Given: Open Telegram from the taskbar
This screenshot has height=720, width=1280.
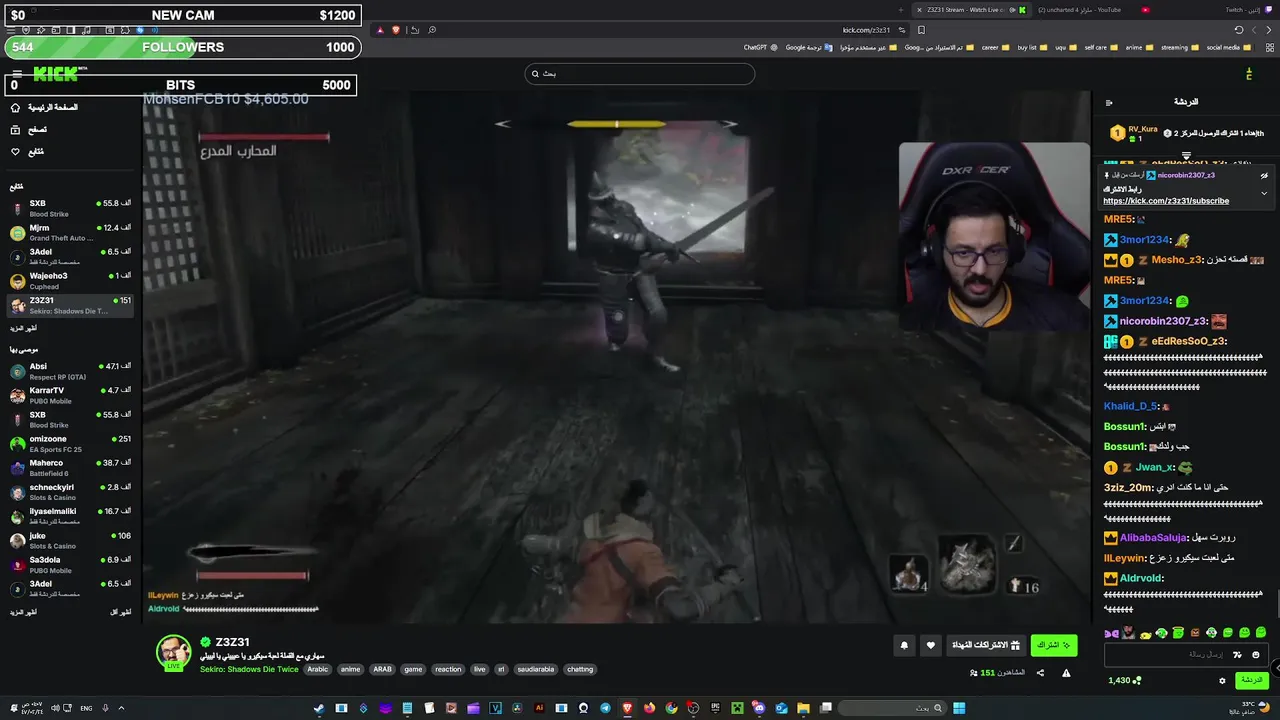Looking at the screenshot, I should coord(605,708).
